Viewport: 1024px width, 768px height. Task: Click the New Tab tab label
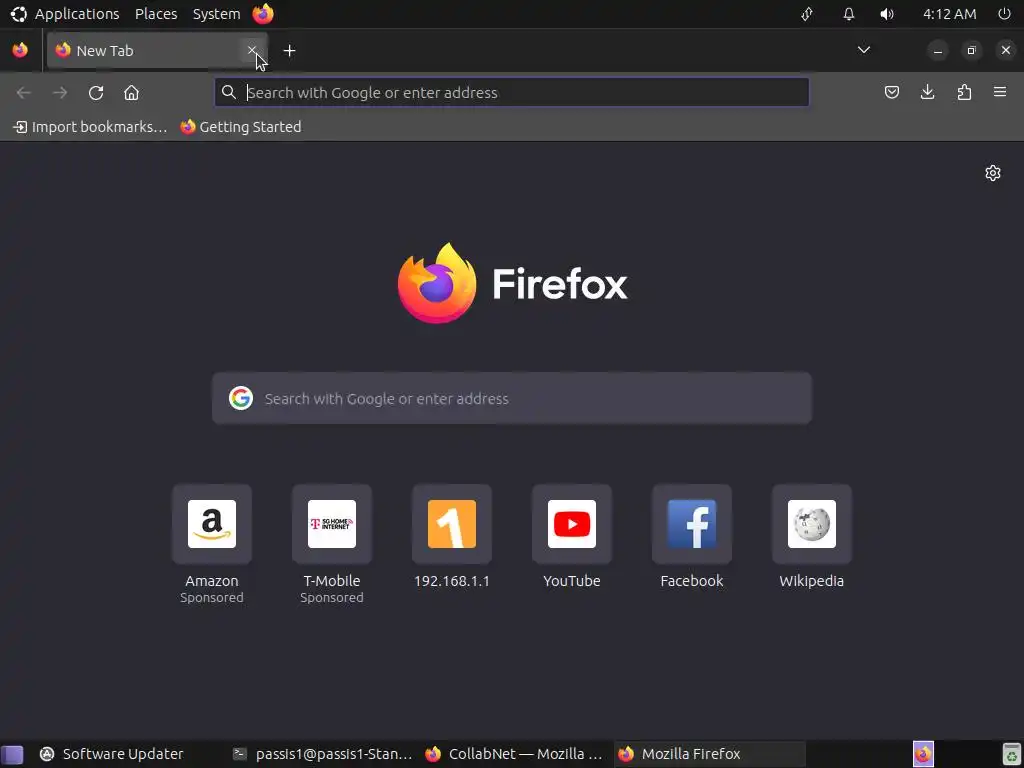pos(104,50)
